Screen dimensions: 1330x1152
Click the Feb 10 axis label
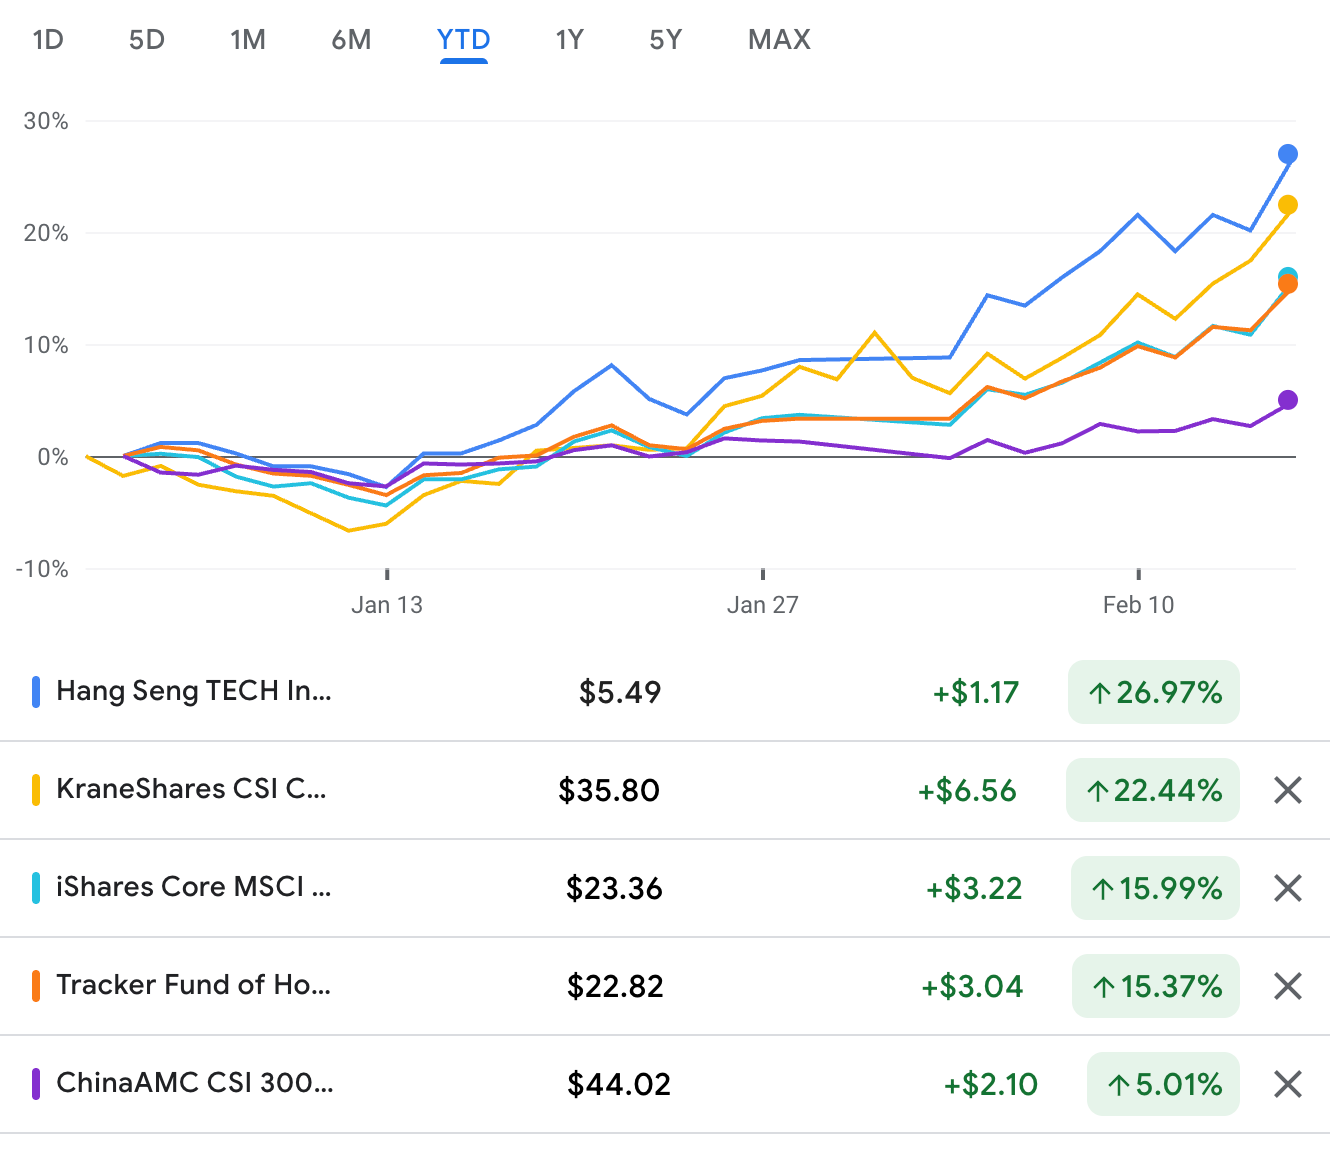[x=1138, y=605]
